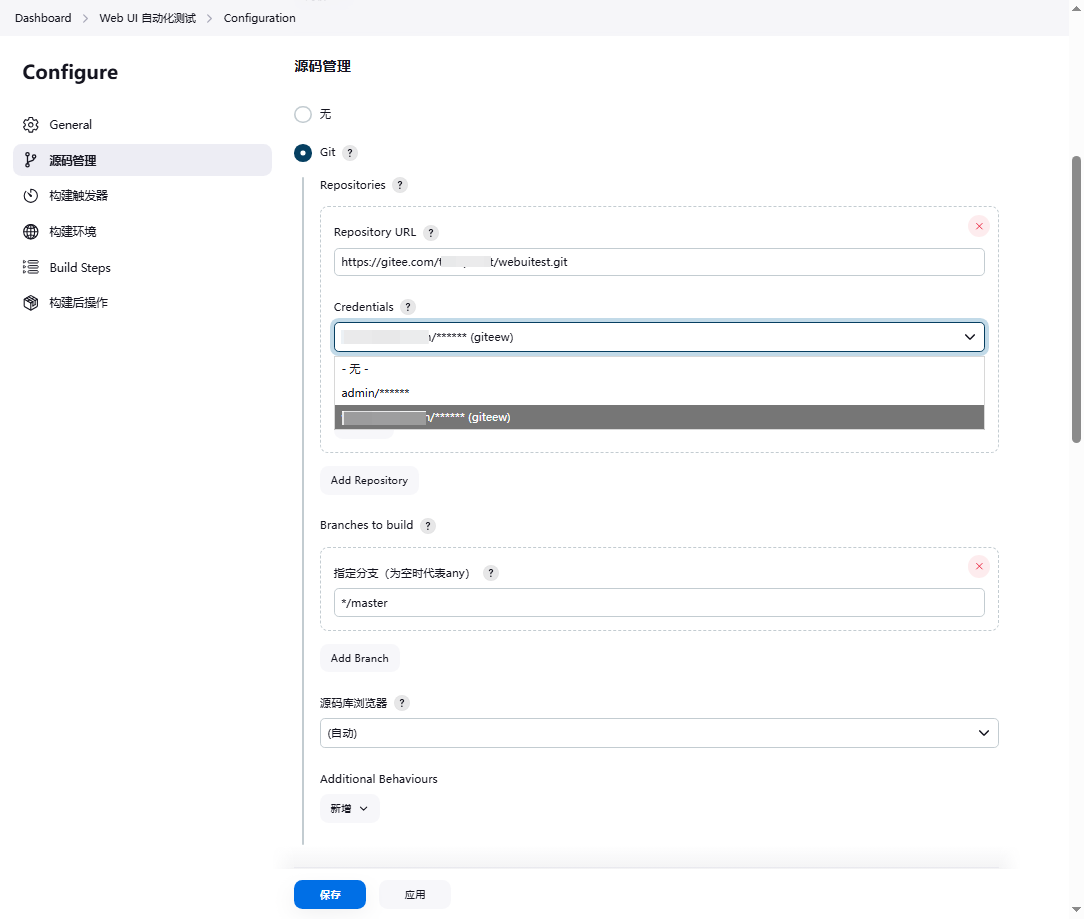The image size is (1084, 919).
Task: Expand the 新增 Additional Behaviours menu
Action: [350, 808]
